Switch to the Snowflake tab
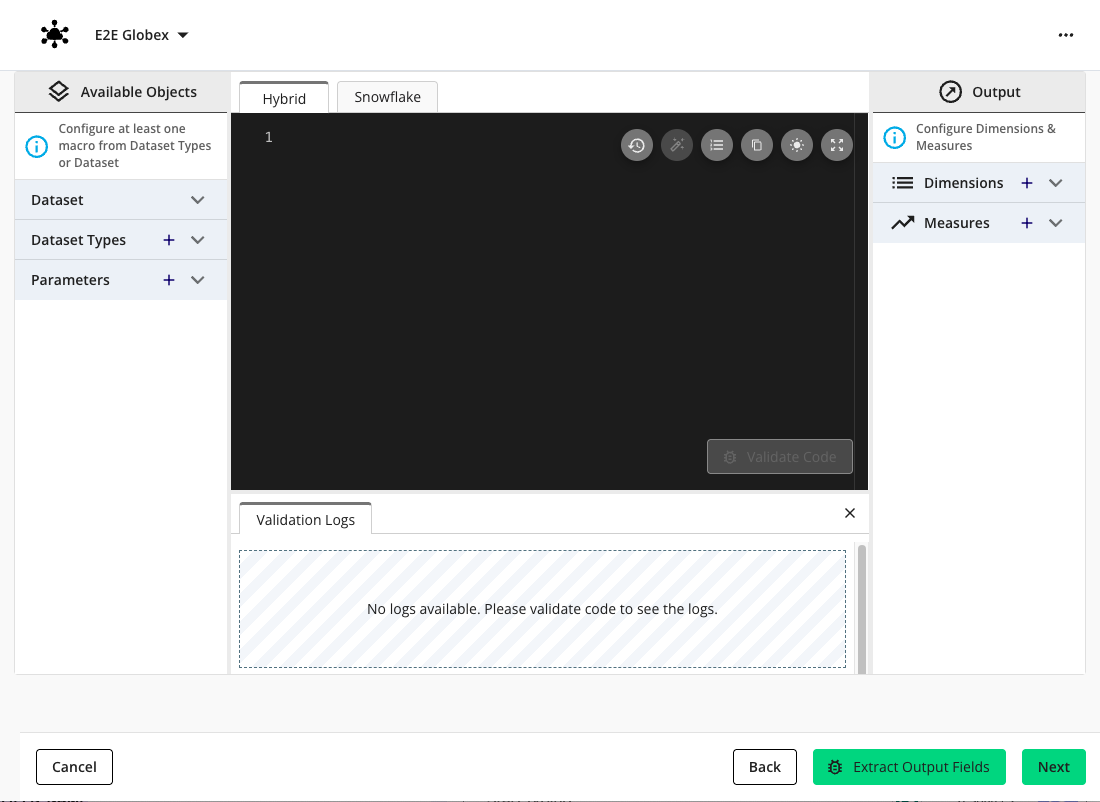This screenshot has width=1100, height=802. pos(387,97)
